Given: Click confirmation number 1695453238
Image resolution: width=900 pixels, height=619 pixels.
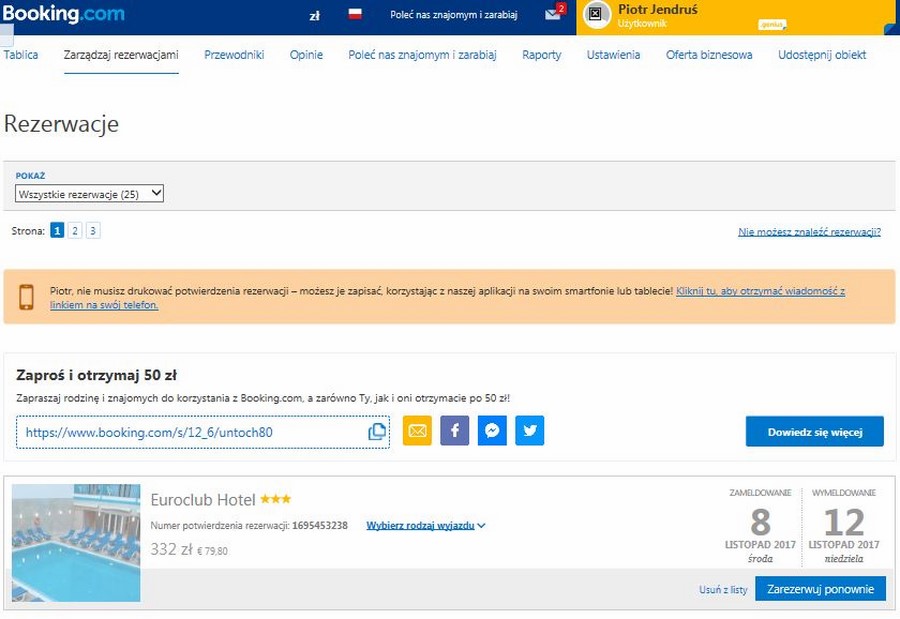Looking at the screenshot, I should click(x=320, y=525).
